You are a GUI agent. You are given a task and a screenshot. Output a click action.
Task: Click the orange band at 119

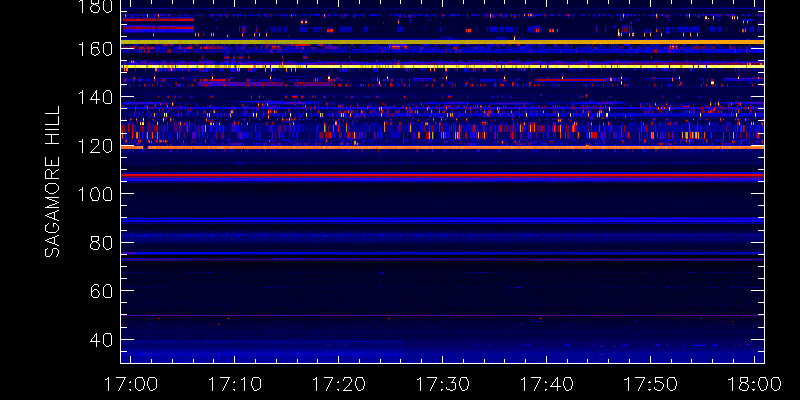point(442,147)
